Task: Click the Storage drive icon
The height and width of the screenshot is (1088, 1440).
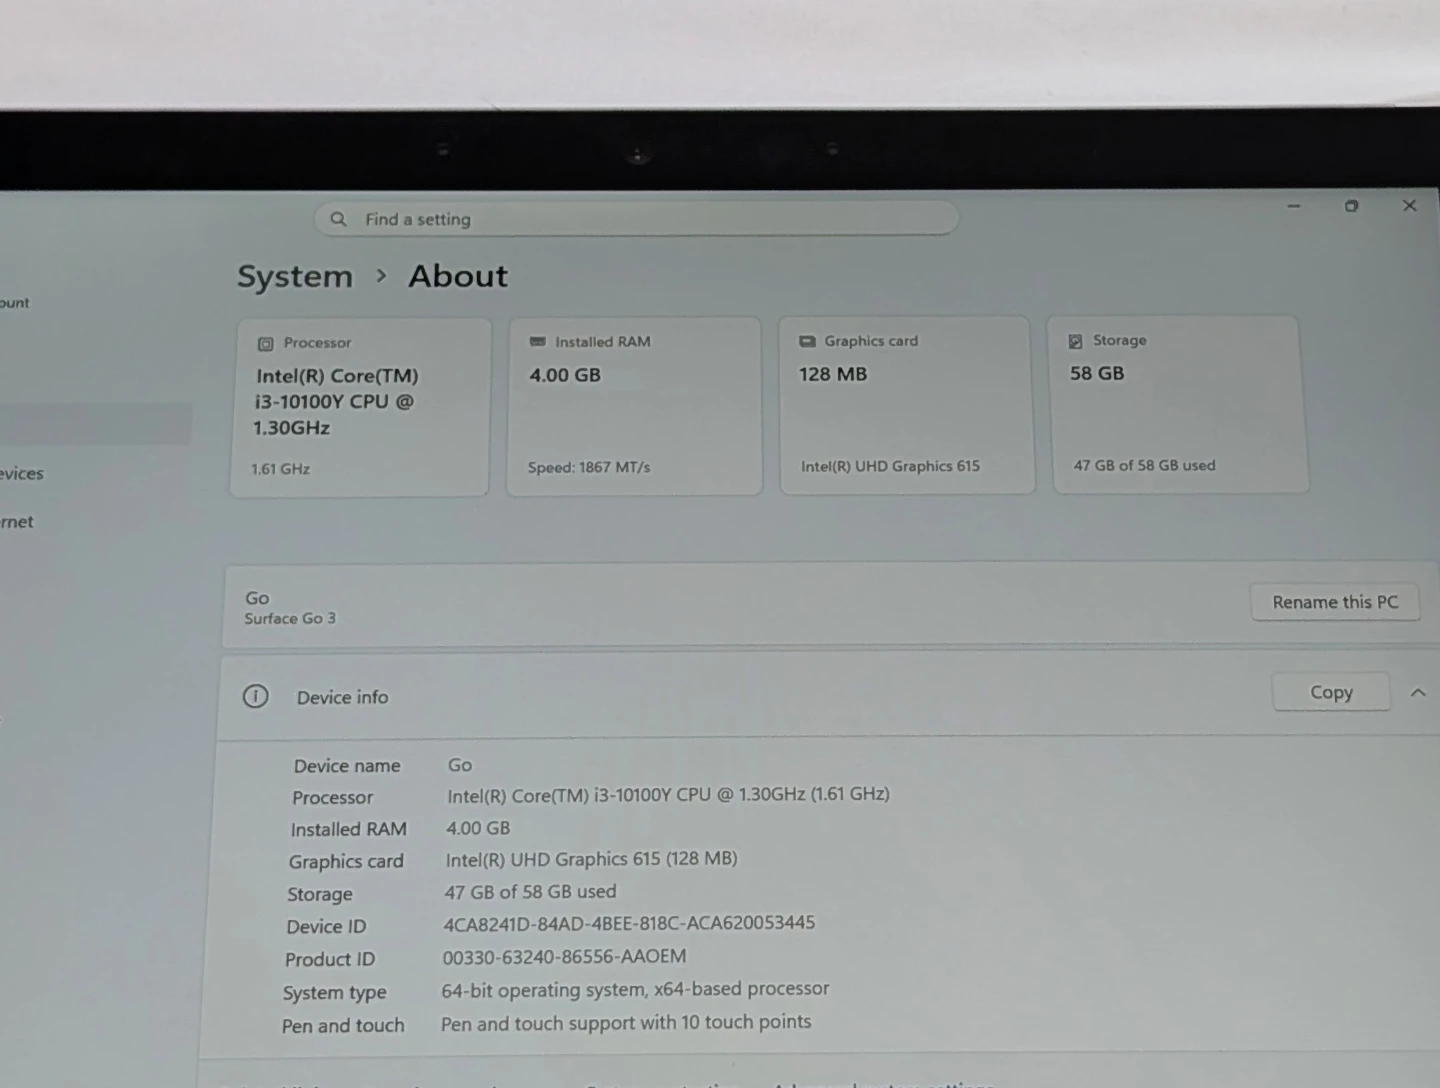Action: click(x=1075, y=341)
